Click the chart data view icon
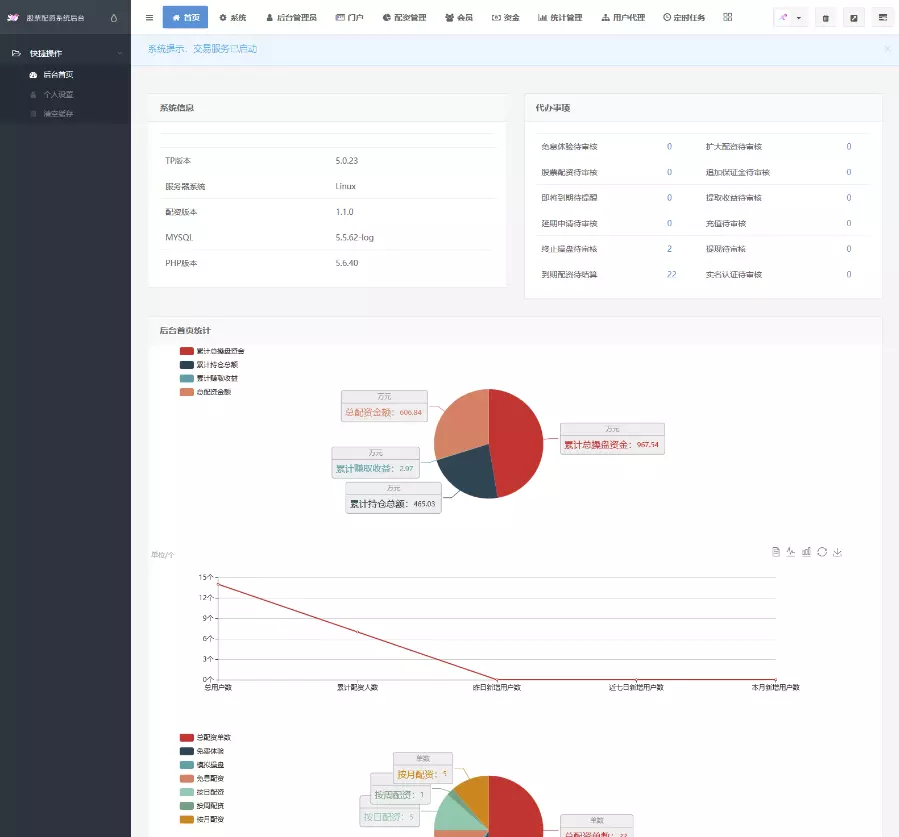The width and height of the screenshot is (899, 837). click(x=776, y=551)
